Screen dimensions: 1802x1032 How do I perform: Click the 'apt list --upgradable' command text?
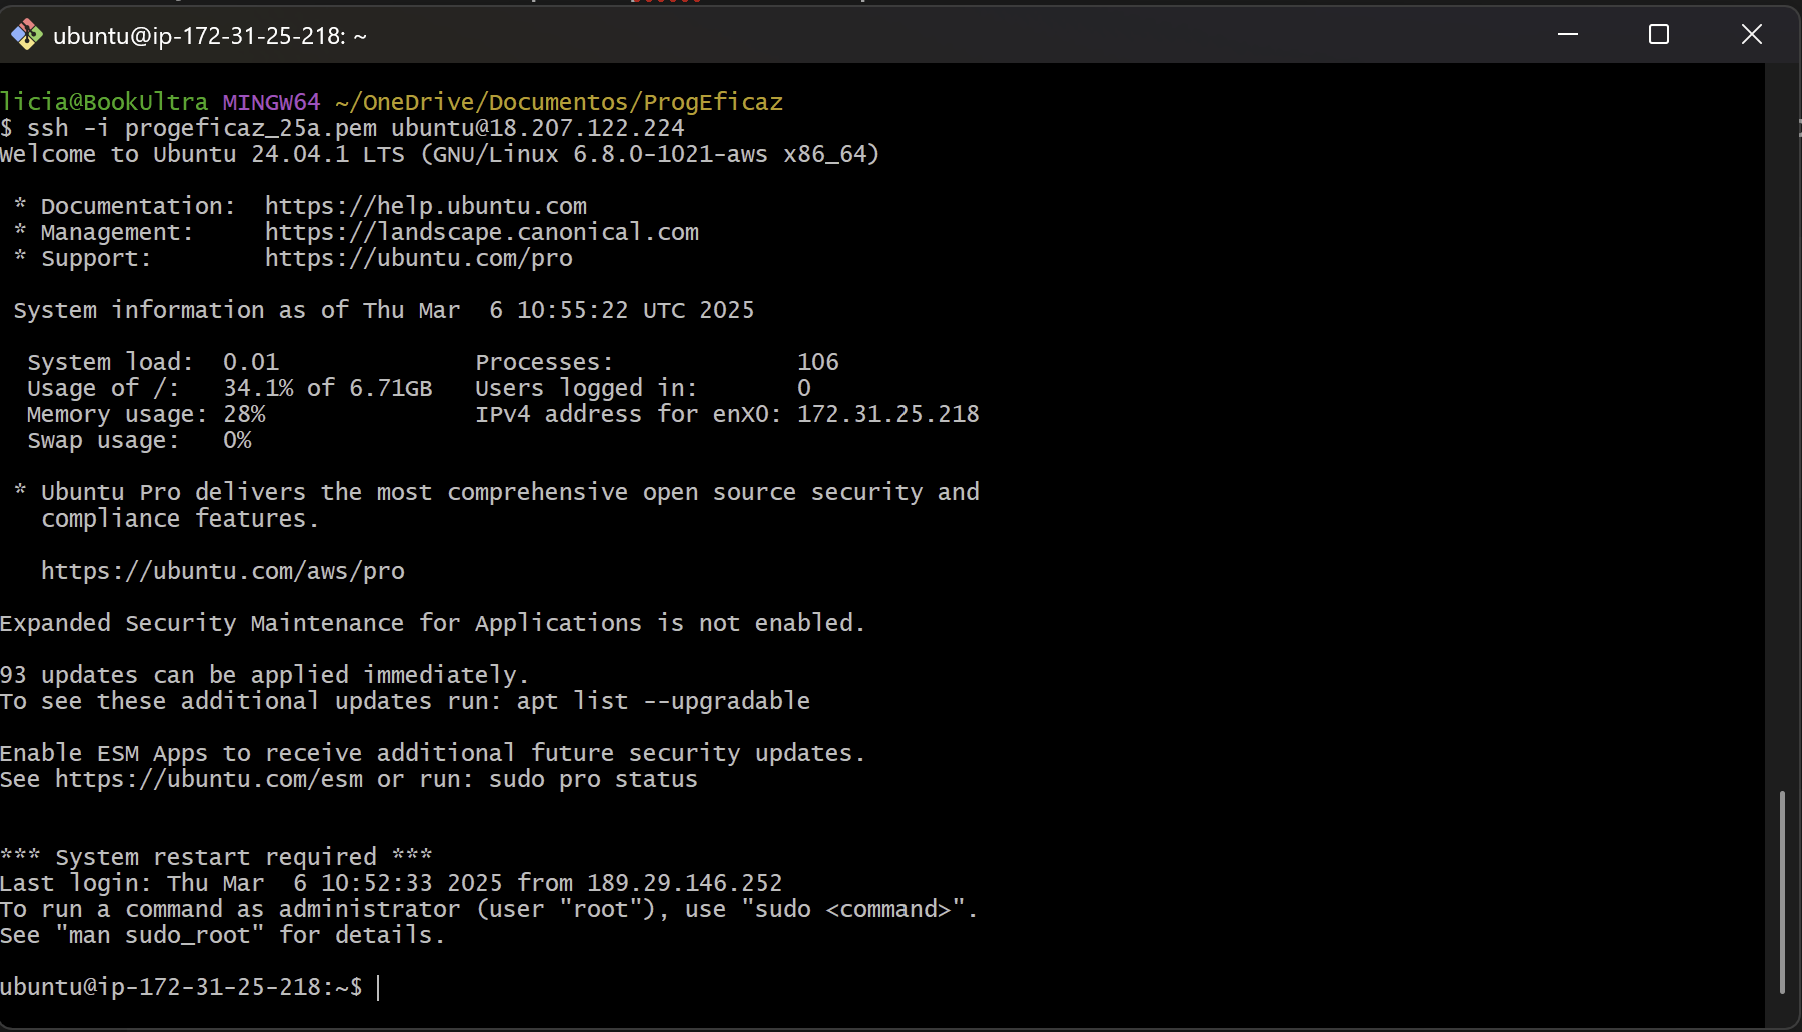(x=662, y=701)
